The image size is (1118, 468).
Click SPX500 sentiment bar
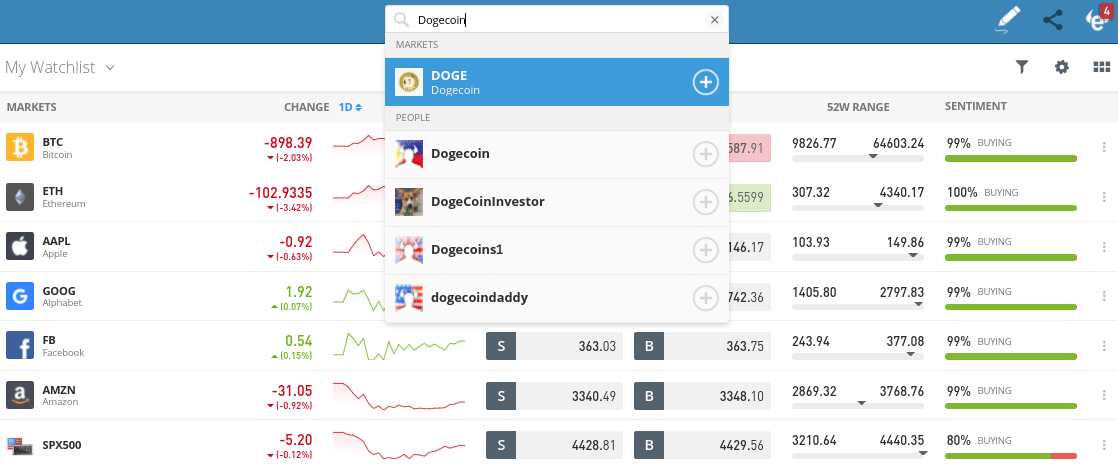click(x=1010, y=455)
